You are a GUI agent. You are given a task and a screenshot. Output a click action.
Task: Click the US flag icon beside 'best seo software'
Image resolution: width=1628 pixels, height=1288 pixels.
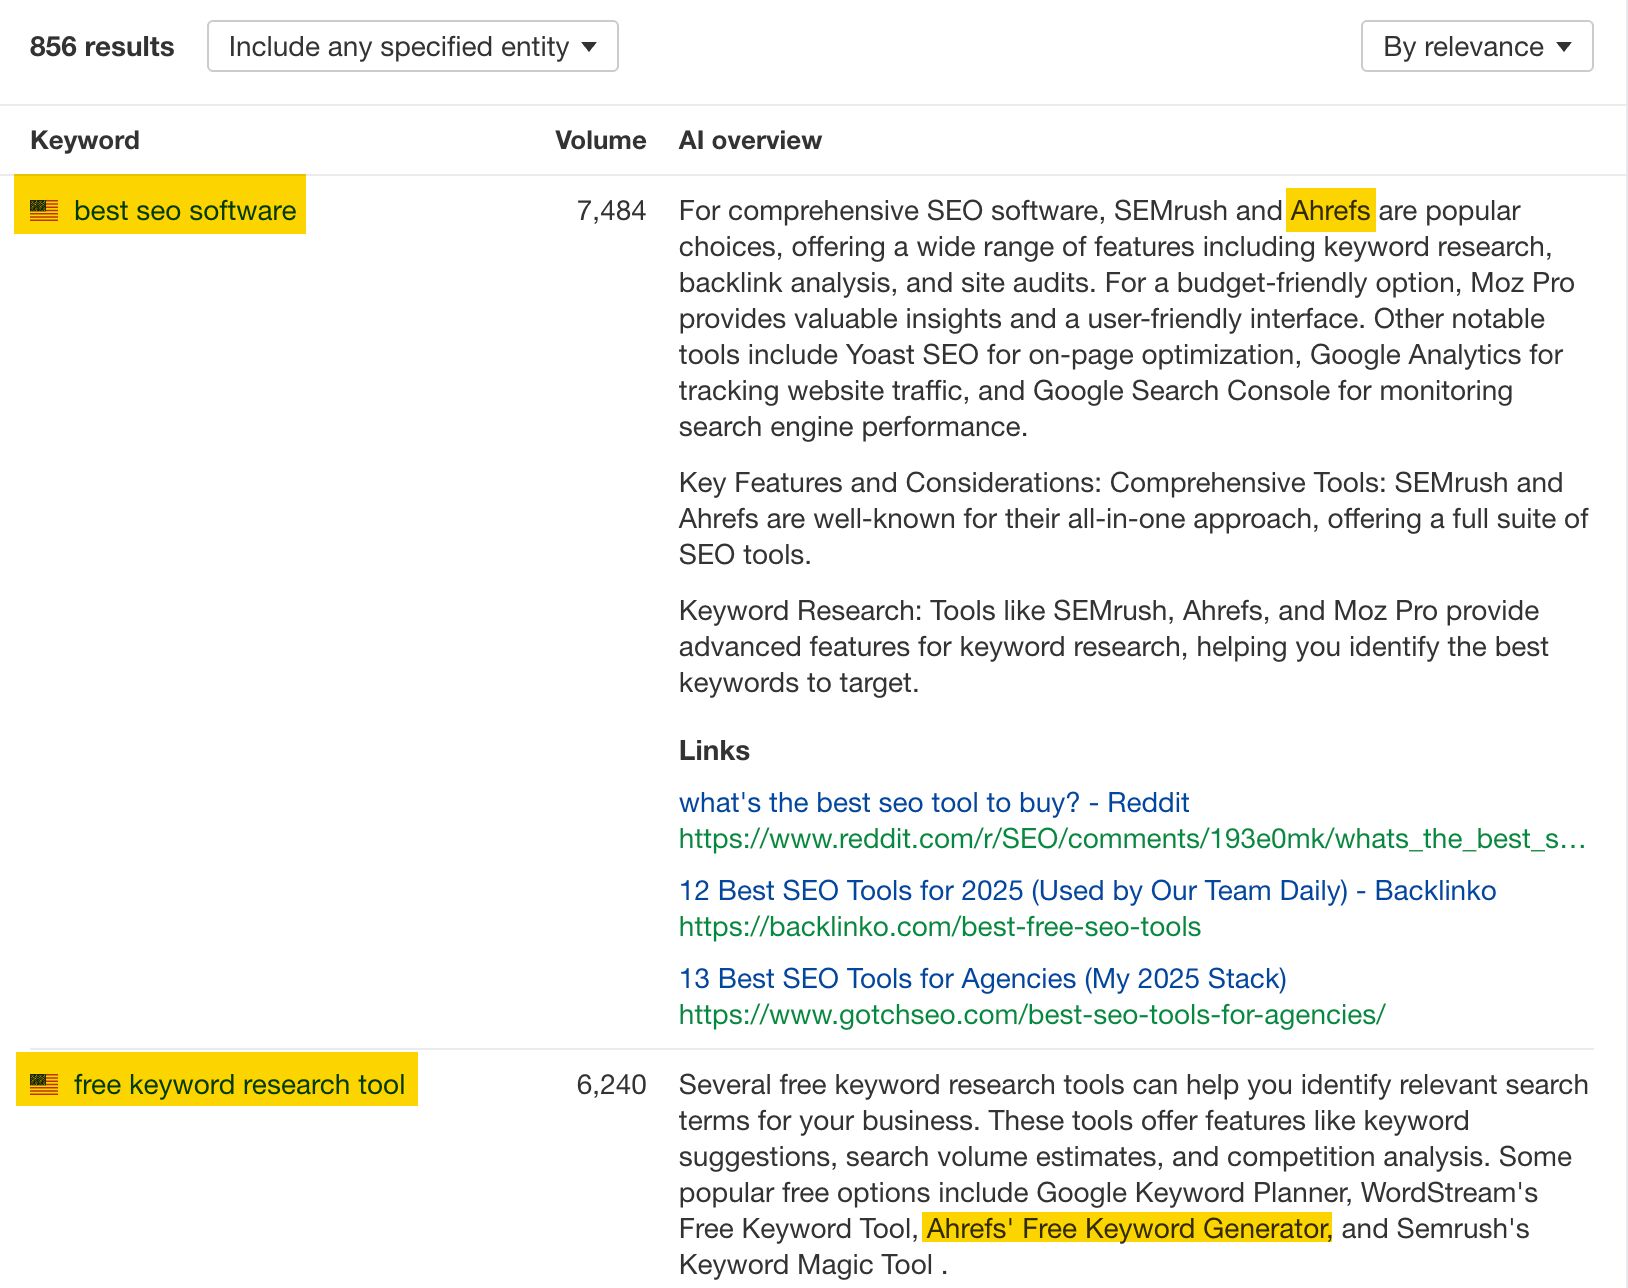[x=43, y=210]
